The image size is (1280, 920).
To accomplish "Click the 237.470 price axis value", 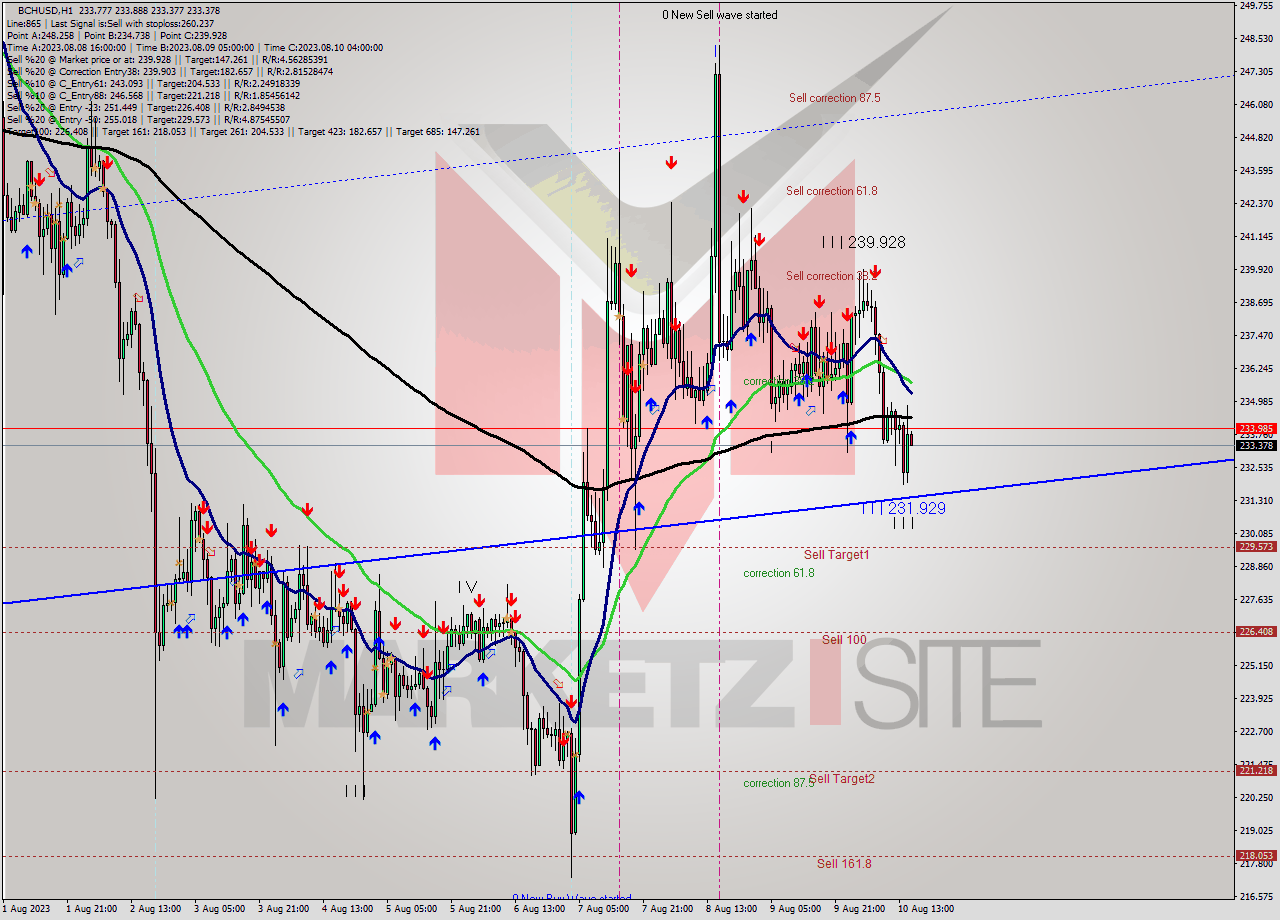I will 1256,336.
